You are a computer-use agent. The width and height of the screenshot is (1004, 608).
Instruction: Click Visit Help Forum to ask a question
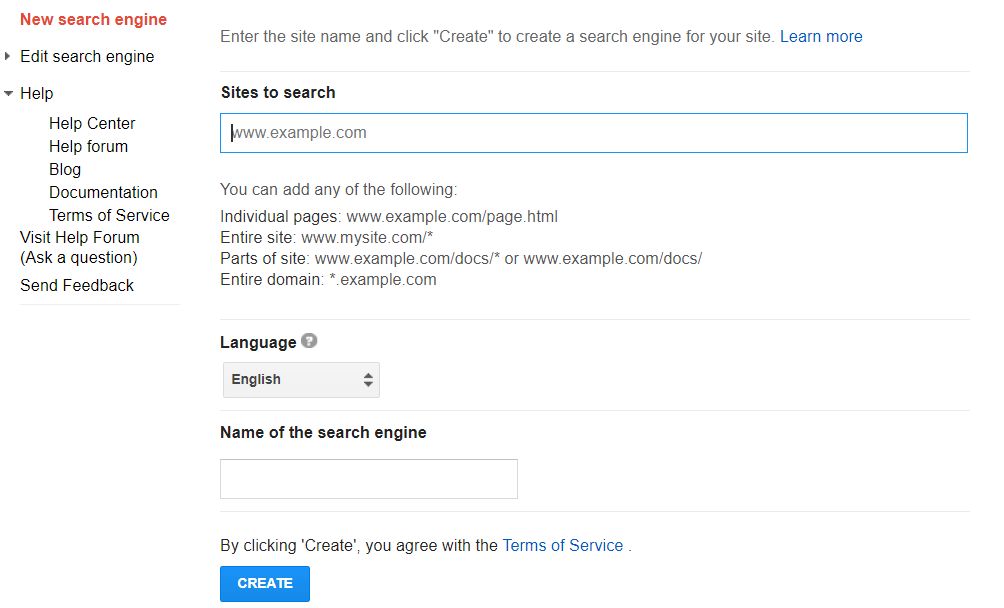pyautogui.click(x=78, y=237)
